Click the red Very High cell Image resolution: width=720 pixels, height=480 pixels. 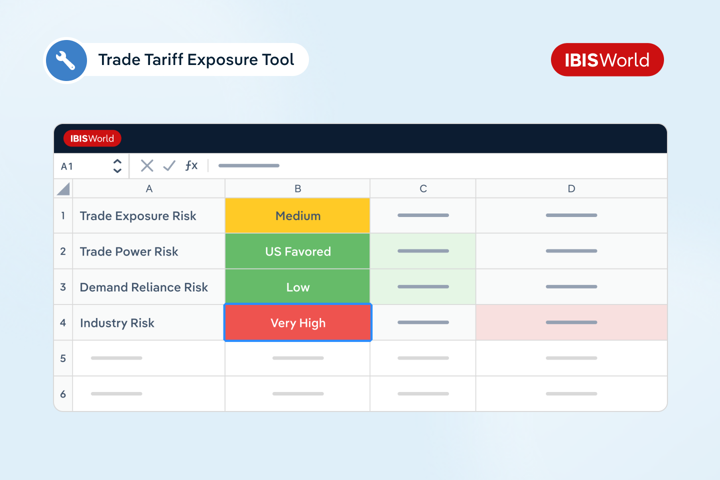tap(297, 323)
